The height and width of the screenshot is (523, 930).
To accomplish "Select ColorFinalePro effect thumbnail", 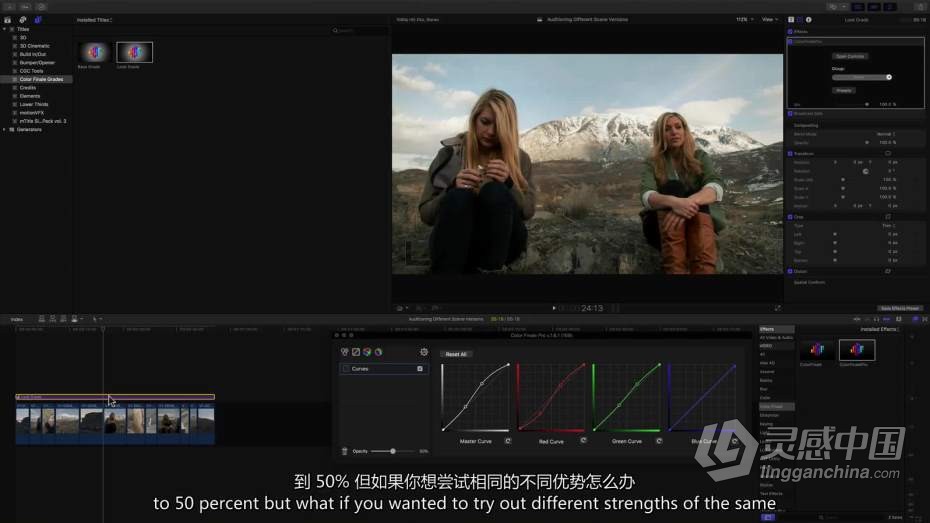I will 857,350.
